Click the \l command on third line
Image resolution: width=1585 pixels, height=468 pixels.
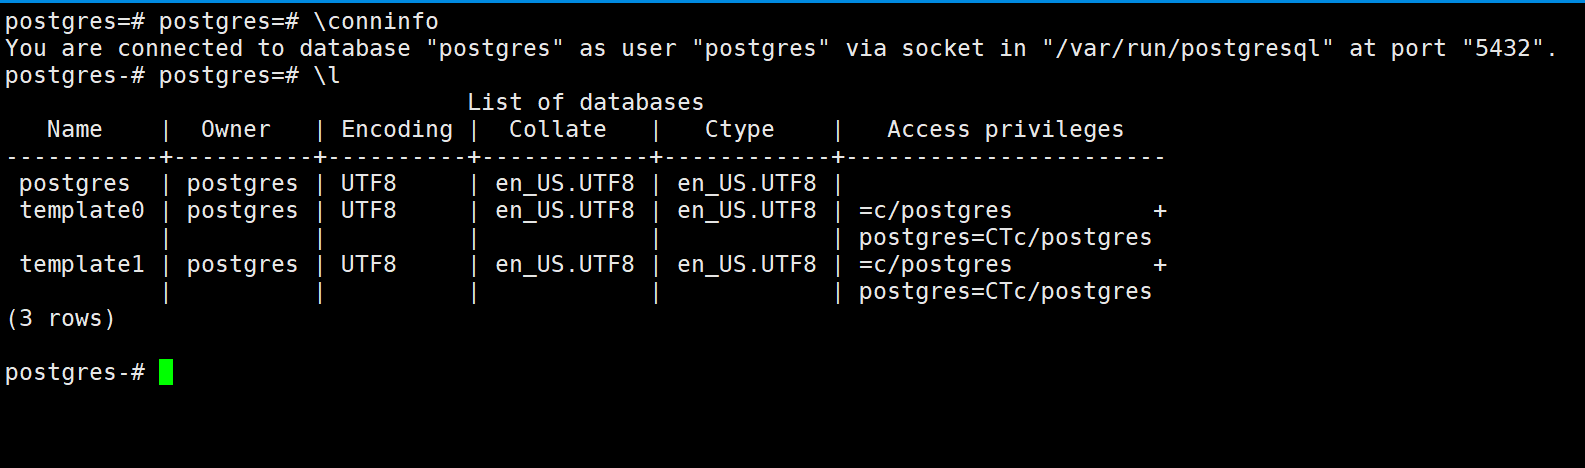[327, 75]
